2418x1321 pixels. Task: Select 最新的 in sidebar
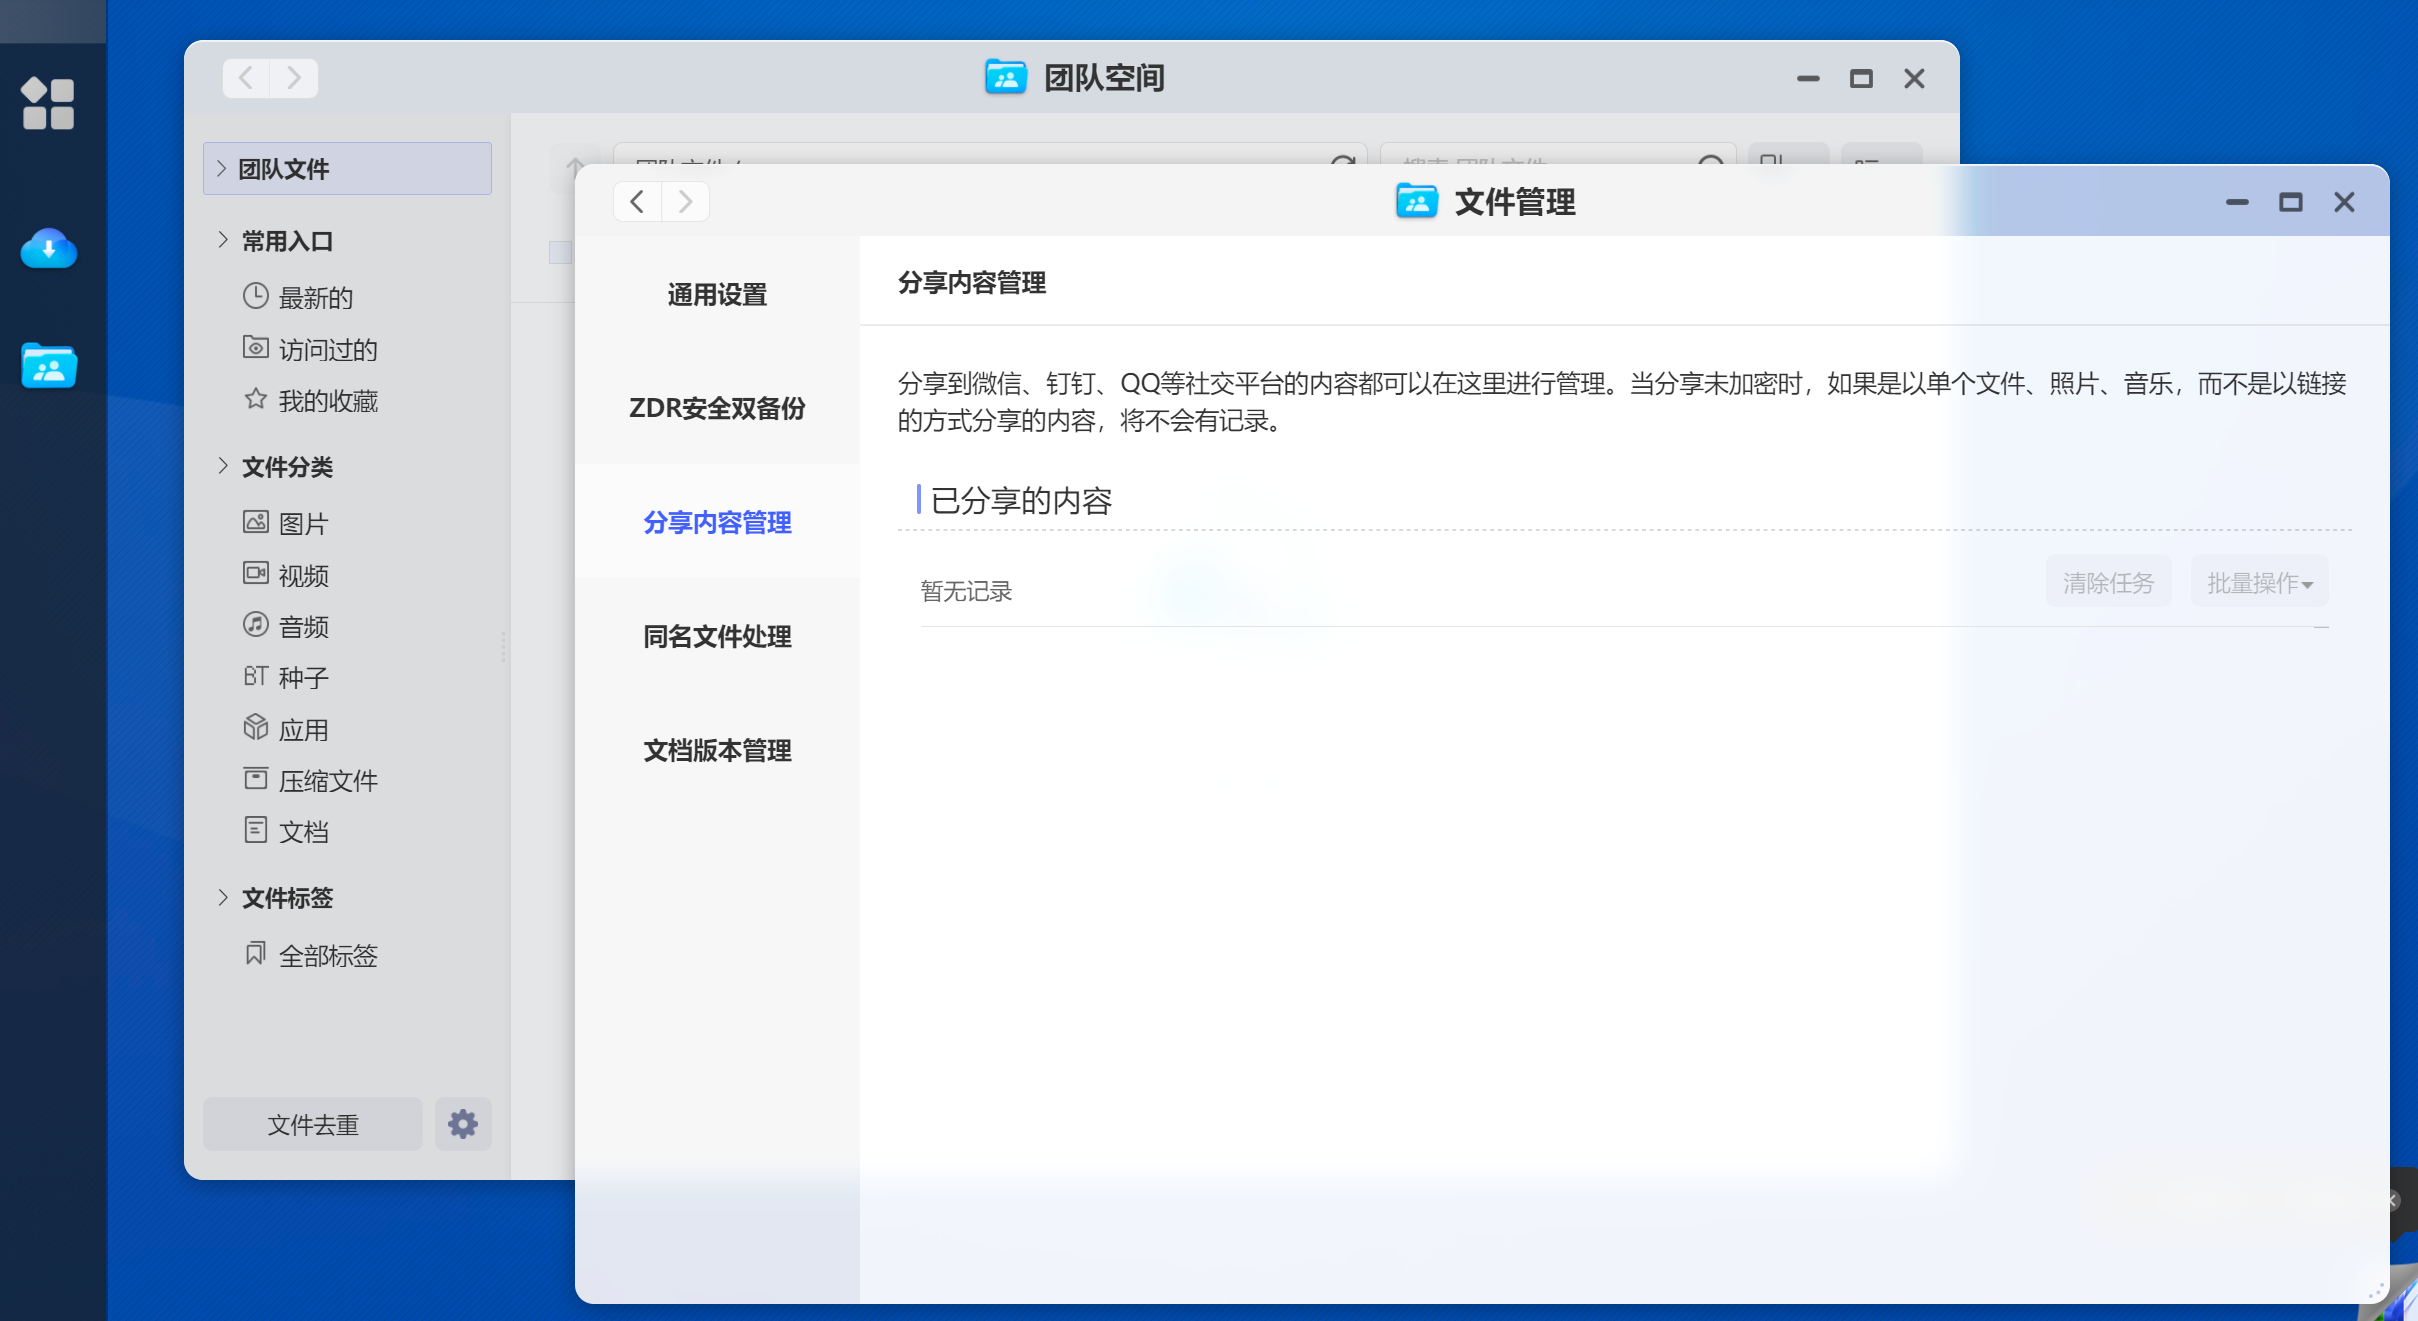[x=316, y=297]
